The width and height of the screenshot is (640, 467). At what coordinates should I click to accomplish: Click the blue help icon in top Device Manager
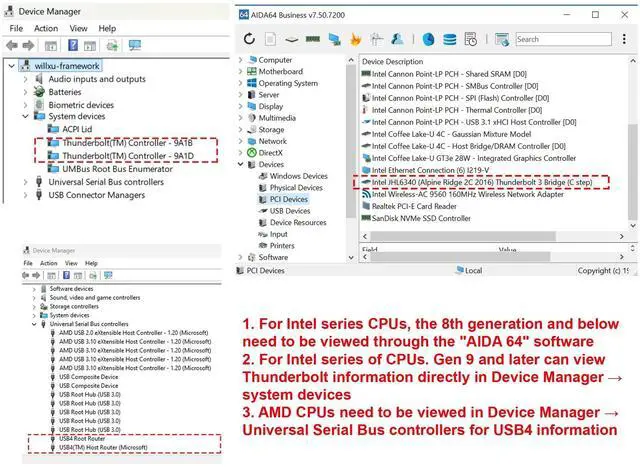tap(74, 46)
